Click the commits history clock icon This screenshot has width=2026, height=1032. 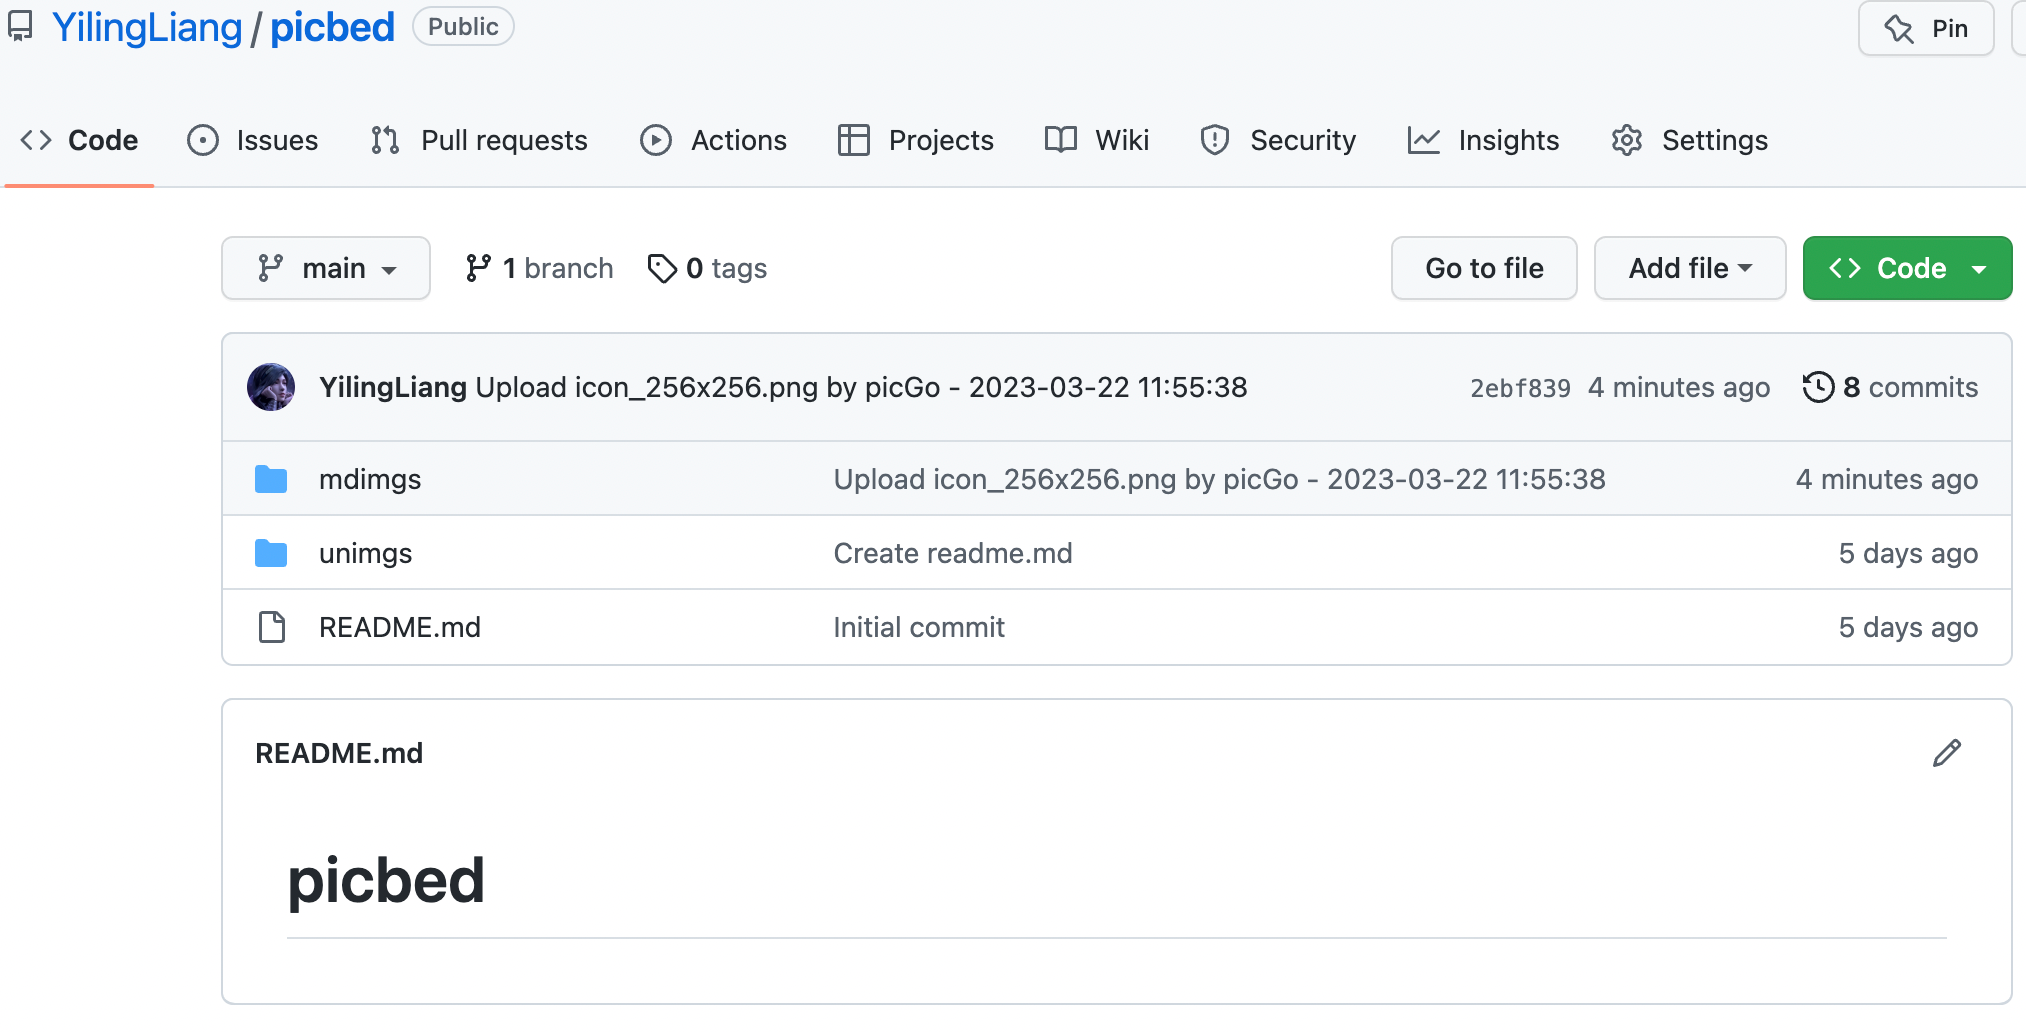1818,387
